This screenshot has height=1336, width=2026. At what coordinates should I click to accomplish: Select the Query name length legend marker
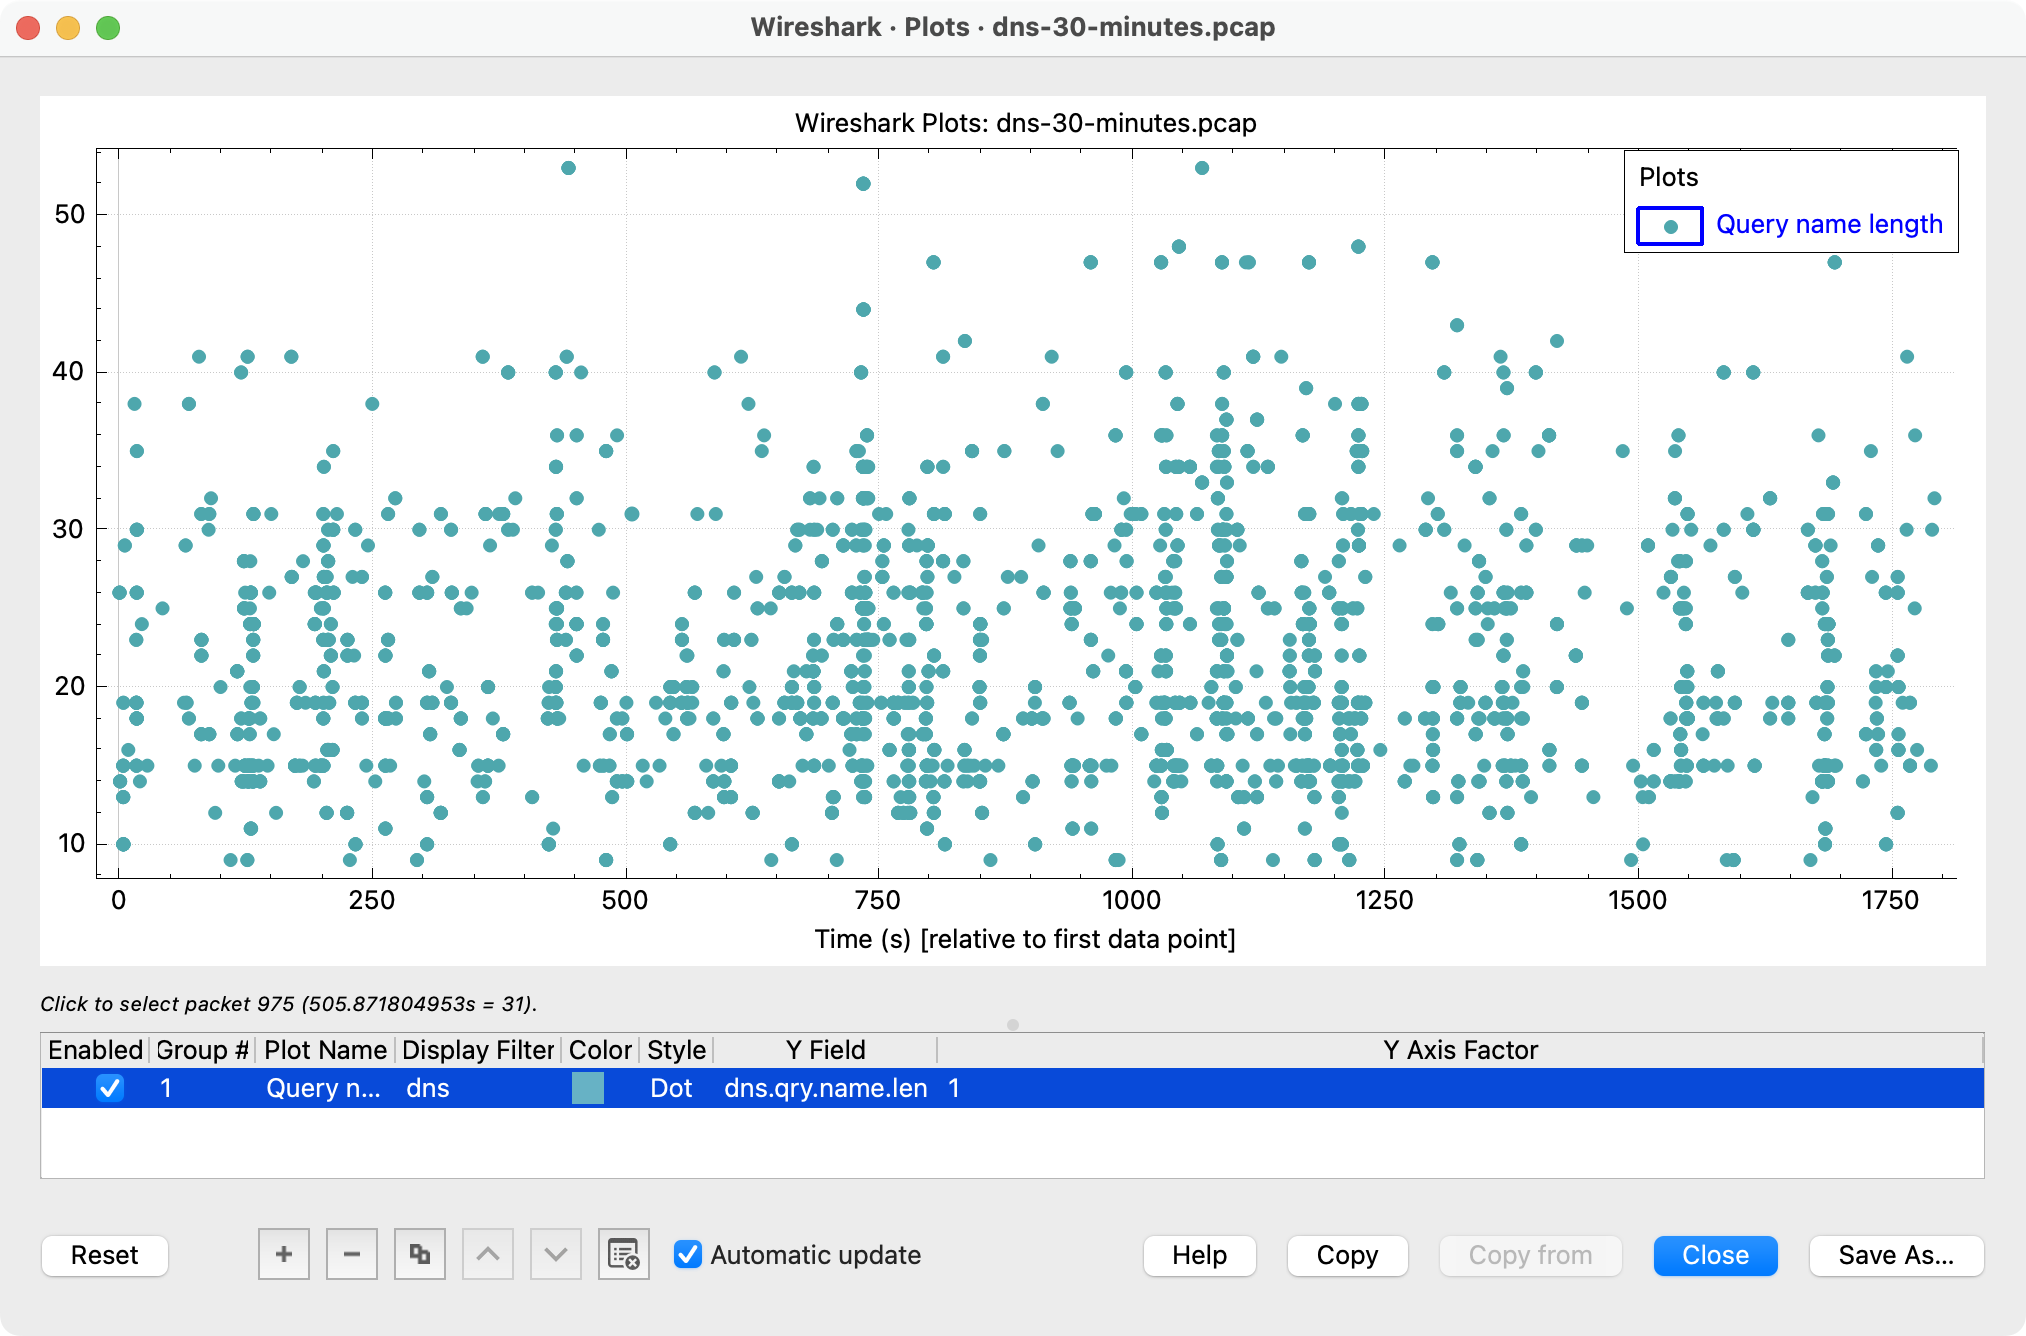(1669, 226)
